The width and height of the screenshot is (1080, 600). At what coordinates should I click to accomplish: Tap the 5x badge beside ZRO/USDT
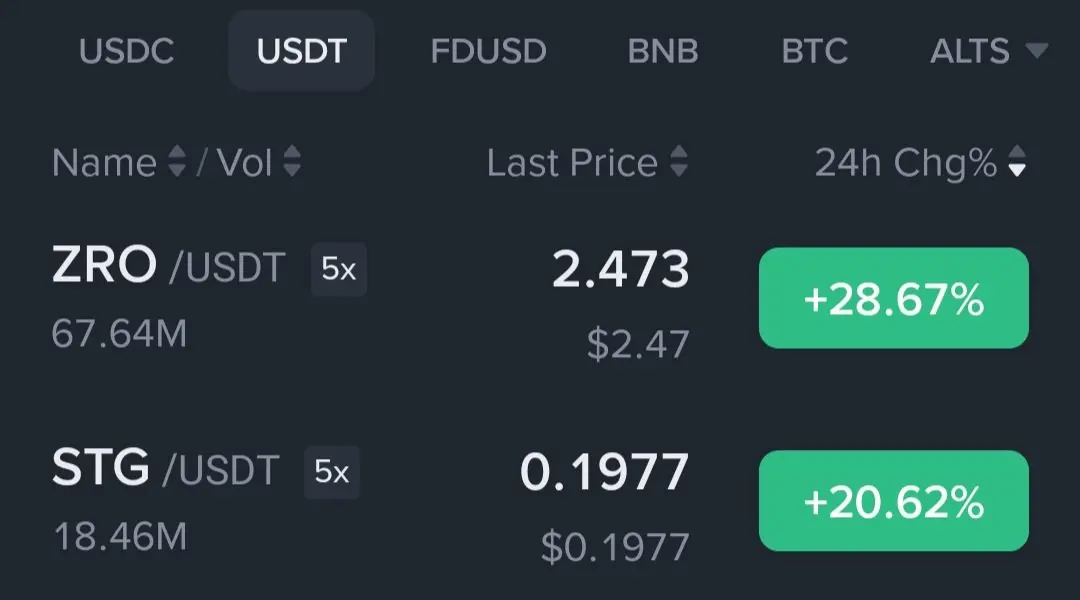click(338, 269)
